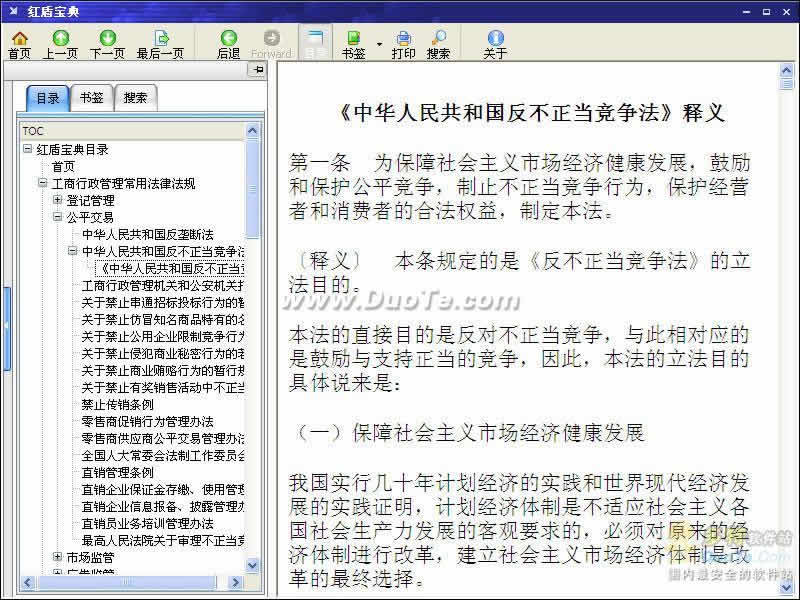This screenshot has width=800, height=600.
Task: Open 搜索 search from the toolbar
Action: 438,43
